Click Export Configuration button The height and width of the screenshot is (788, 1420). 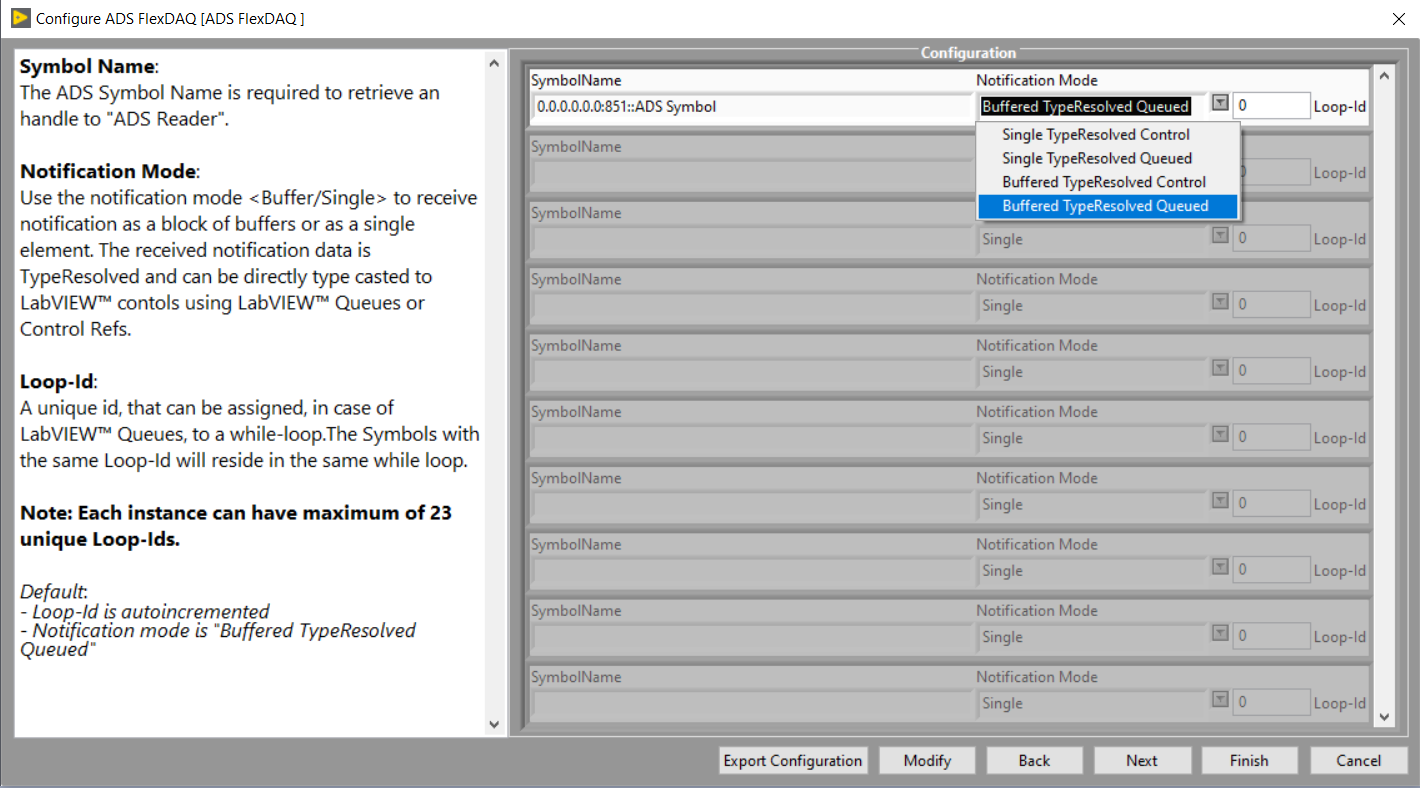(x=793, y=761)
